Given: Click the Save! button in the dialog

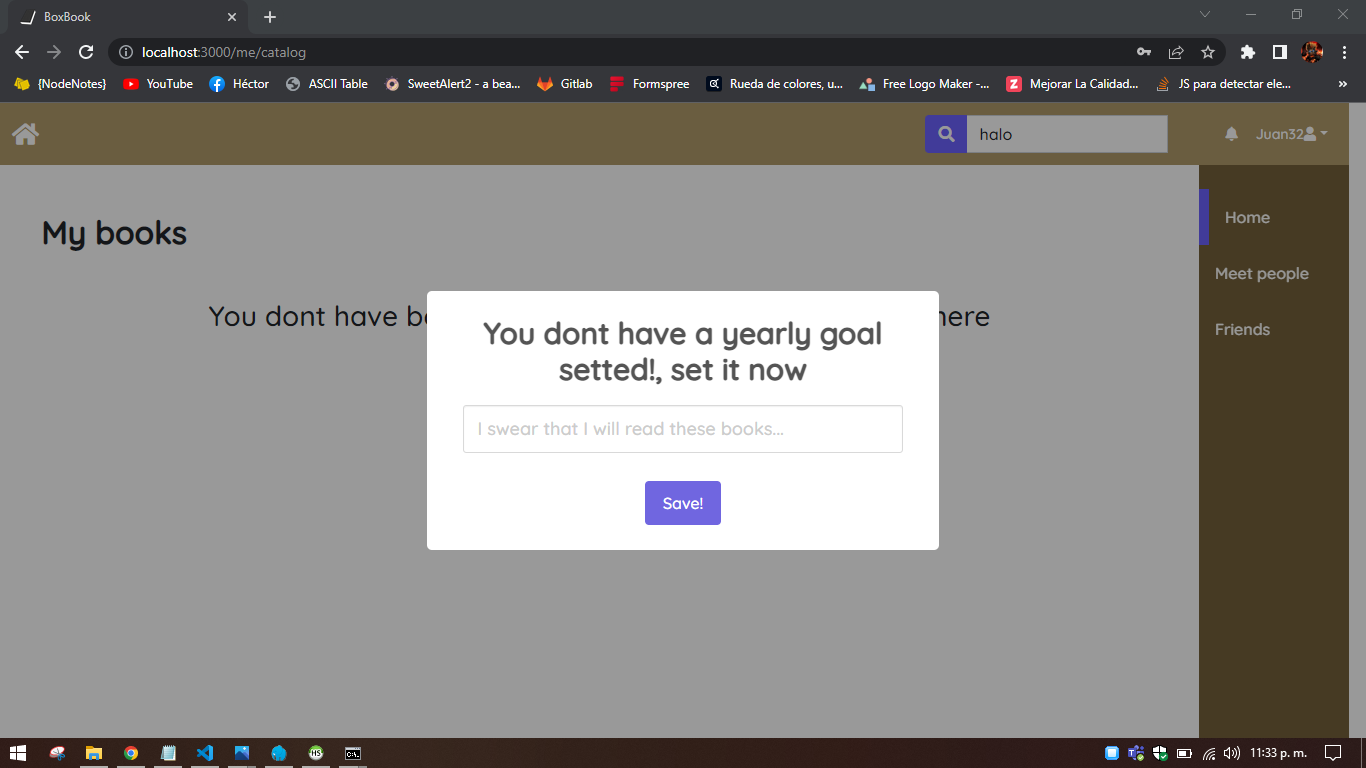Looking at the screenshot, I should (682, 503).
